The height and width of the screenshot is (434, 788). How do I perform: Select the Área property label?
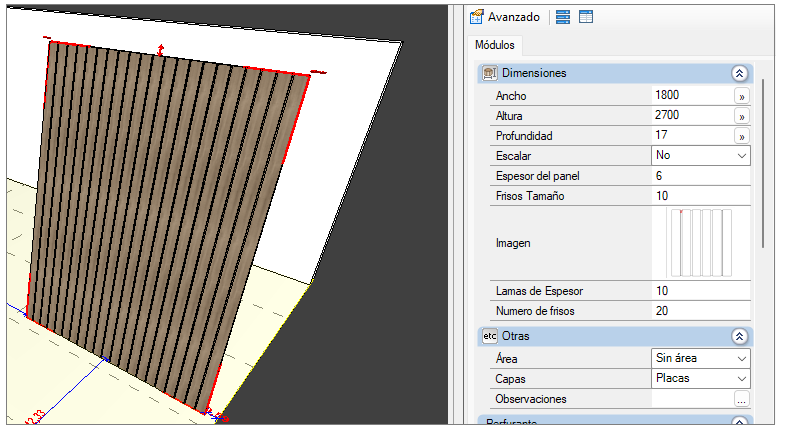(507, 359)
